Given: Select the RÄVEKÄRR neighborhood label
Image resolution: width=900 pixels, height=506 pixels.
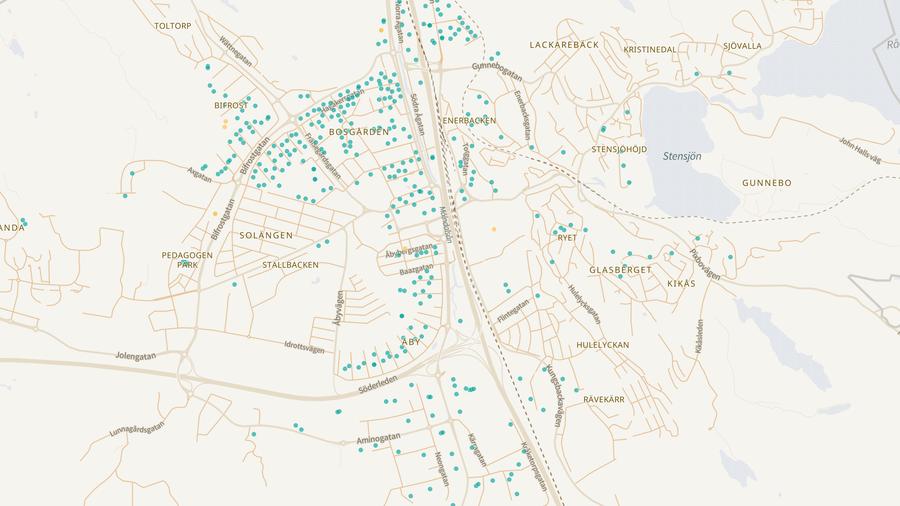Looking at the screenshot, I should pos(603,399).
